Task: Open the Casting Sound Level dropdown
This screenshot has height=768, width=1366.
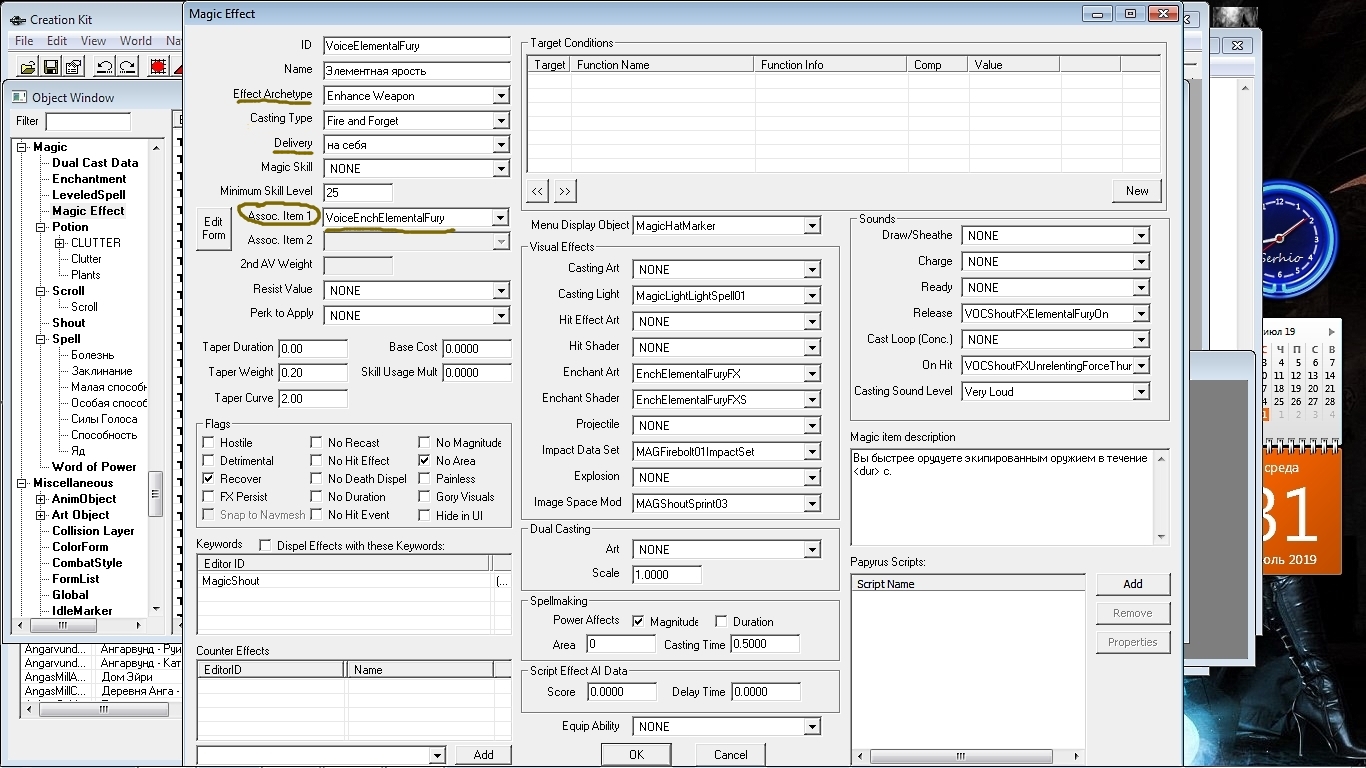Action: (x=1141, y=392)
